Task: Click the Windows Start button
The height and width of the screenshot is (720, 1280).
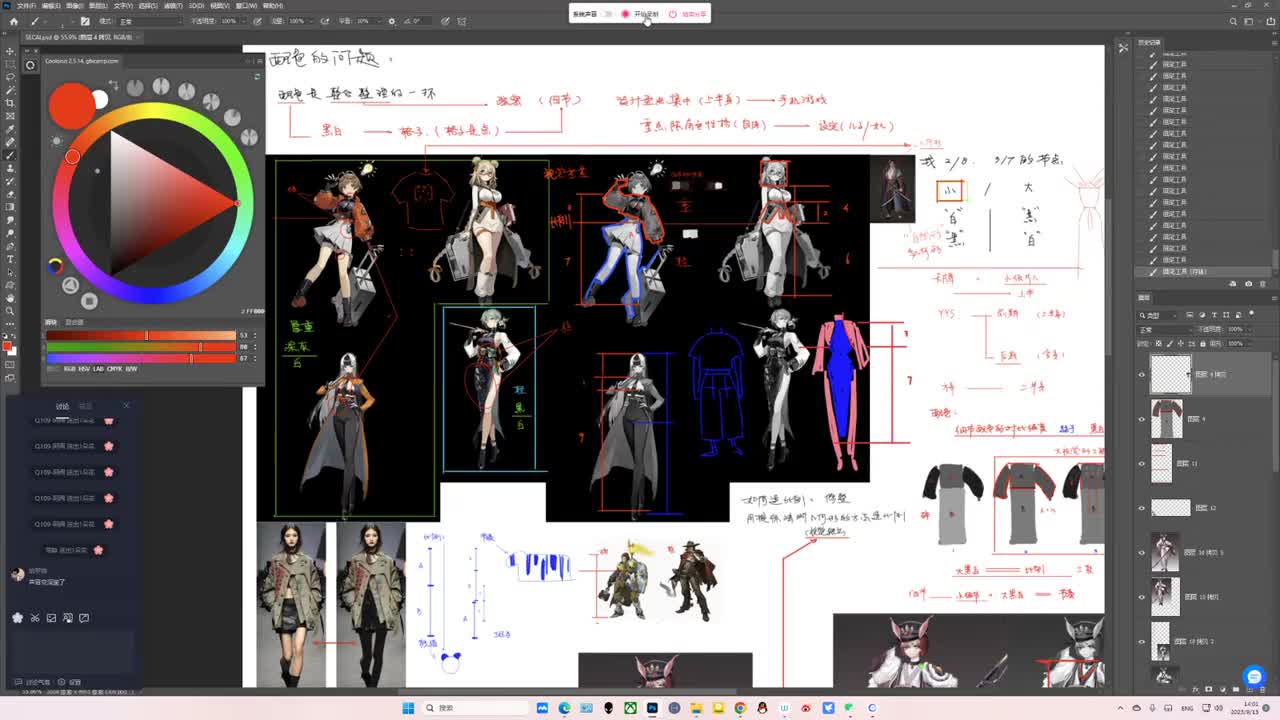Action: (x=408, y=708)
